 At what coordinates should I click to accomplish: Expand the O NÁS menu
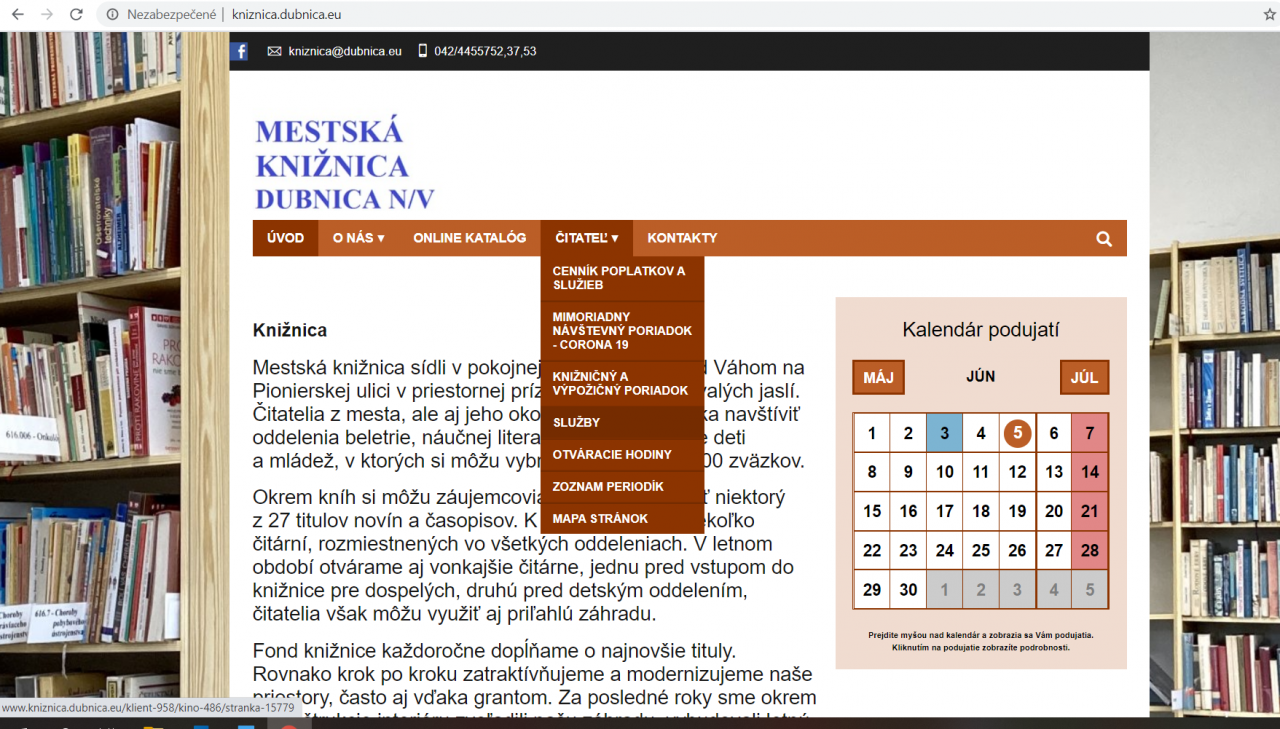[359, 238]
